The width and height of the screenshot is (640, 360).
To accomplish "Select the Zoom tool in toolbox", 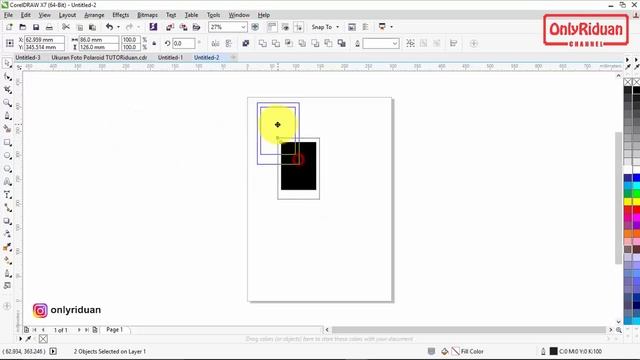I will tap(7, 103).
